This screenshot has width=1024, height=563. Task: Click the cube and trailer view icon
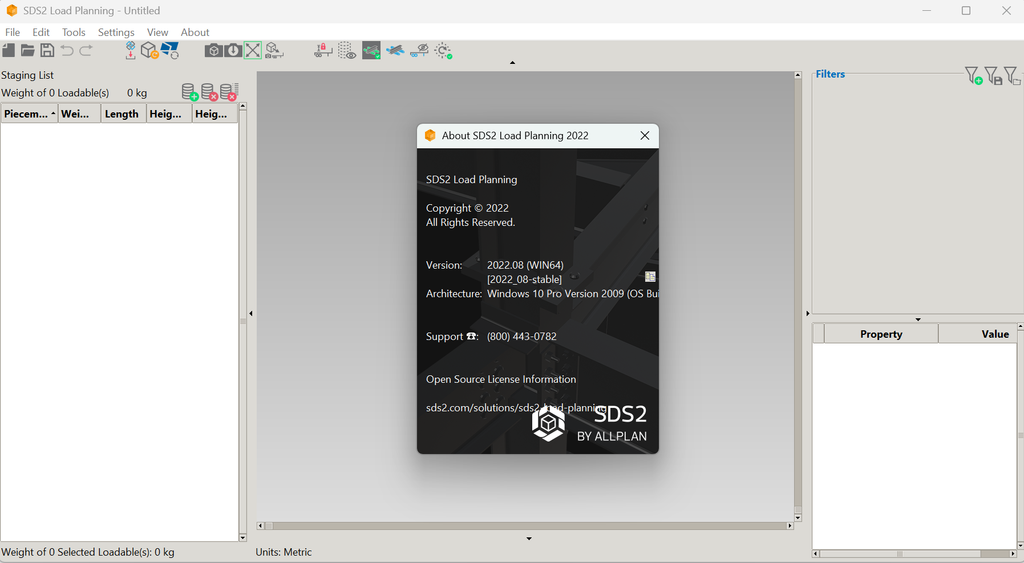tap(274, 50)
